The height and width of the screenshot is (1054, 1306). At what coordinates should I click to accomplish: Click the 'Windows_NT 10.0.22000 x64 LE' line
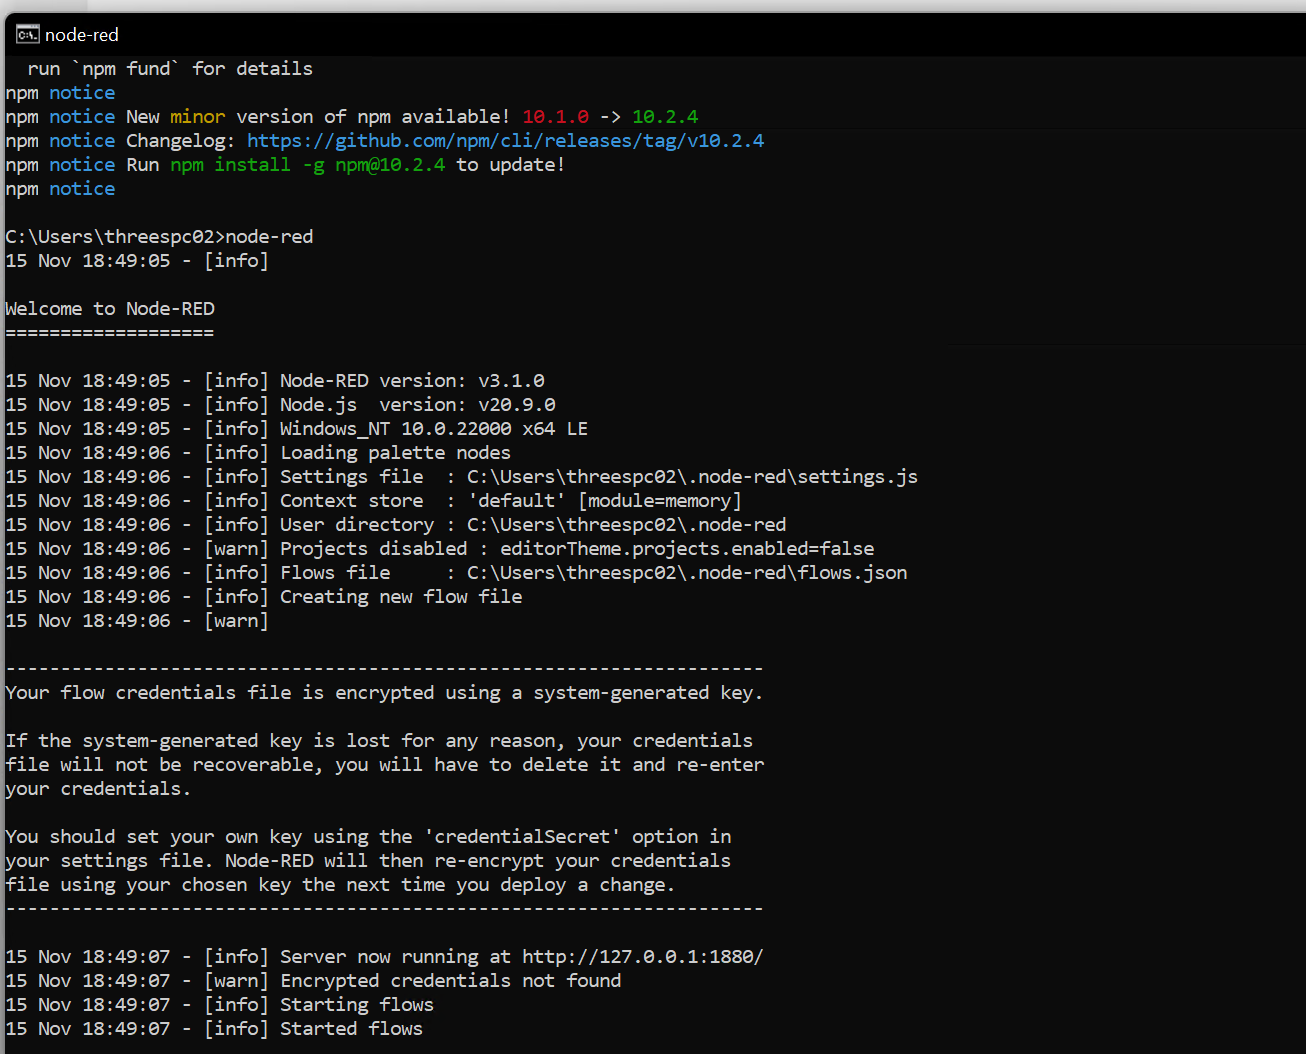(x=434, y=429)
